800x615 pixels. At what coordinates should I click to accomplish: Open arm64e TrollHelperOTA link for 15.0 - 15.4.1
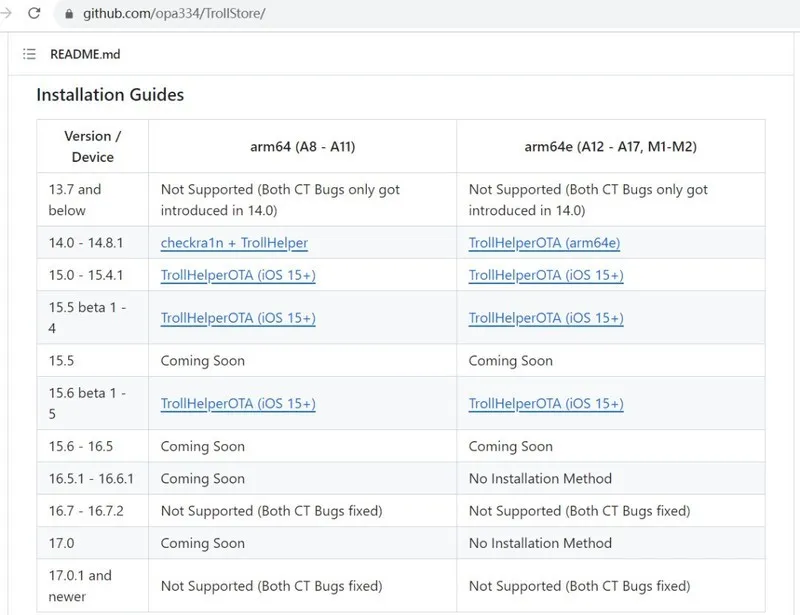[x=546, y=275]
